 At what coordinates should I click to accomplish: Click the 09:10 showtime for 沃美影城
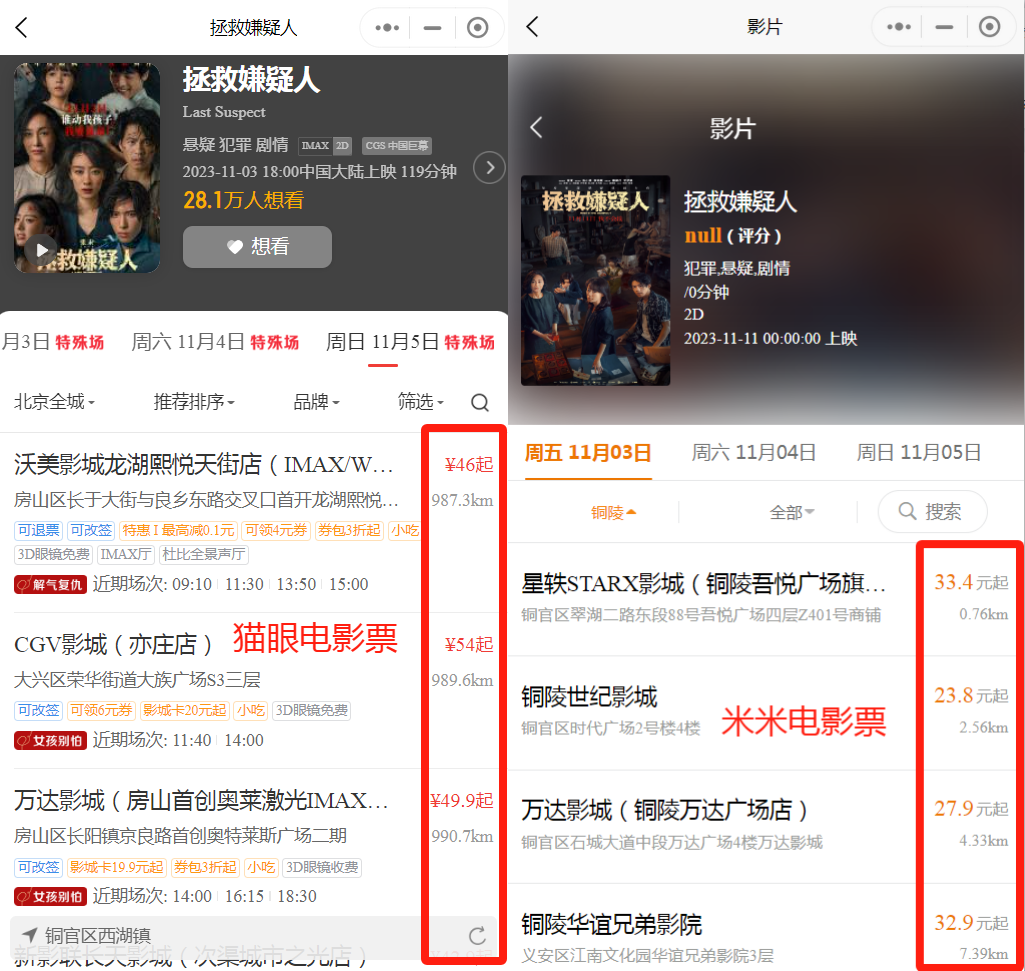(x=192, y=584)
